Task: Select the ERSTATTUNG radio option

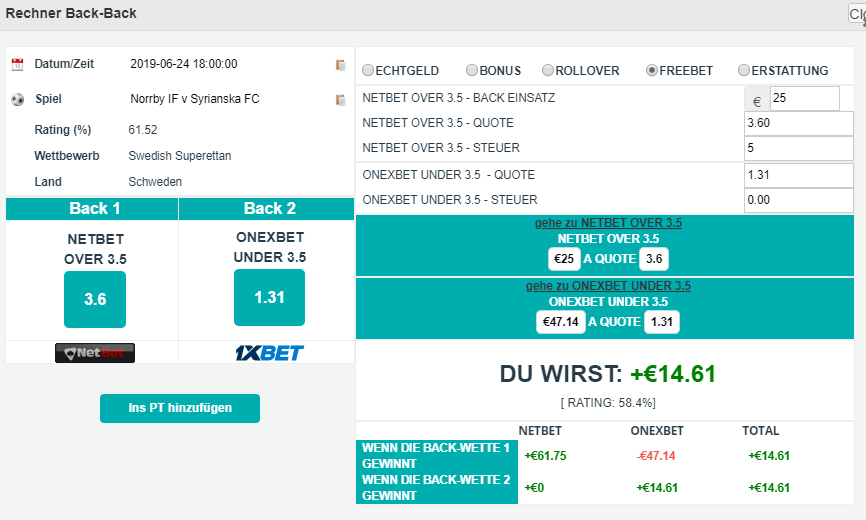Action: pyautogui.click(x=744, y=70)
